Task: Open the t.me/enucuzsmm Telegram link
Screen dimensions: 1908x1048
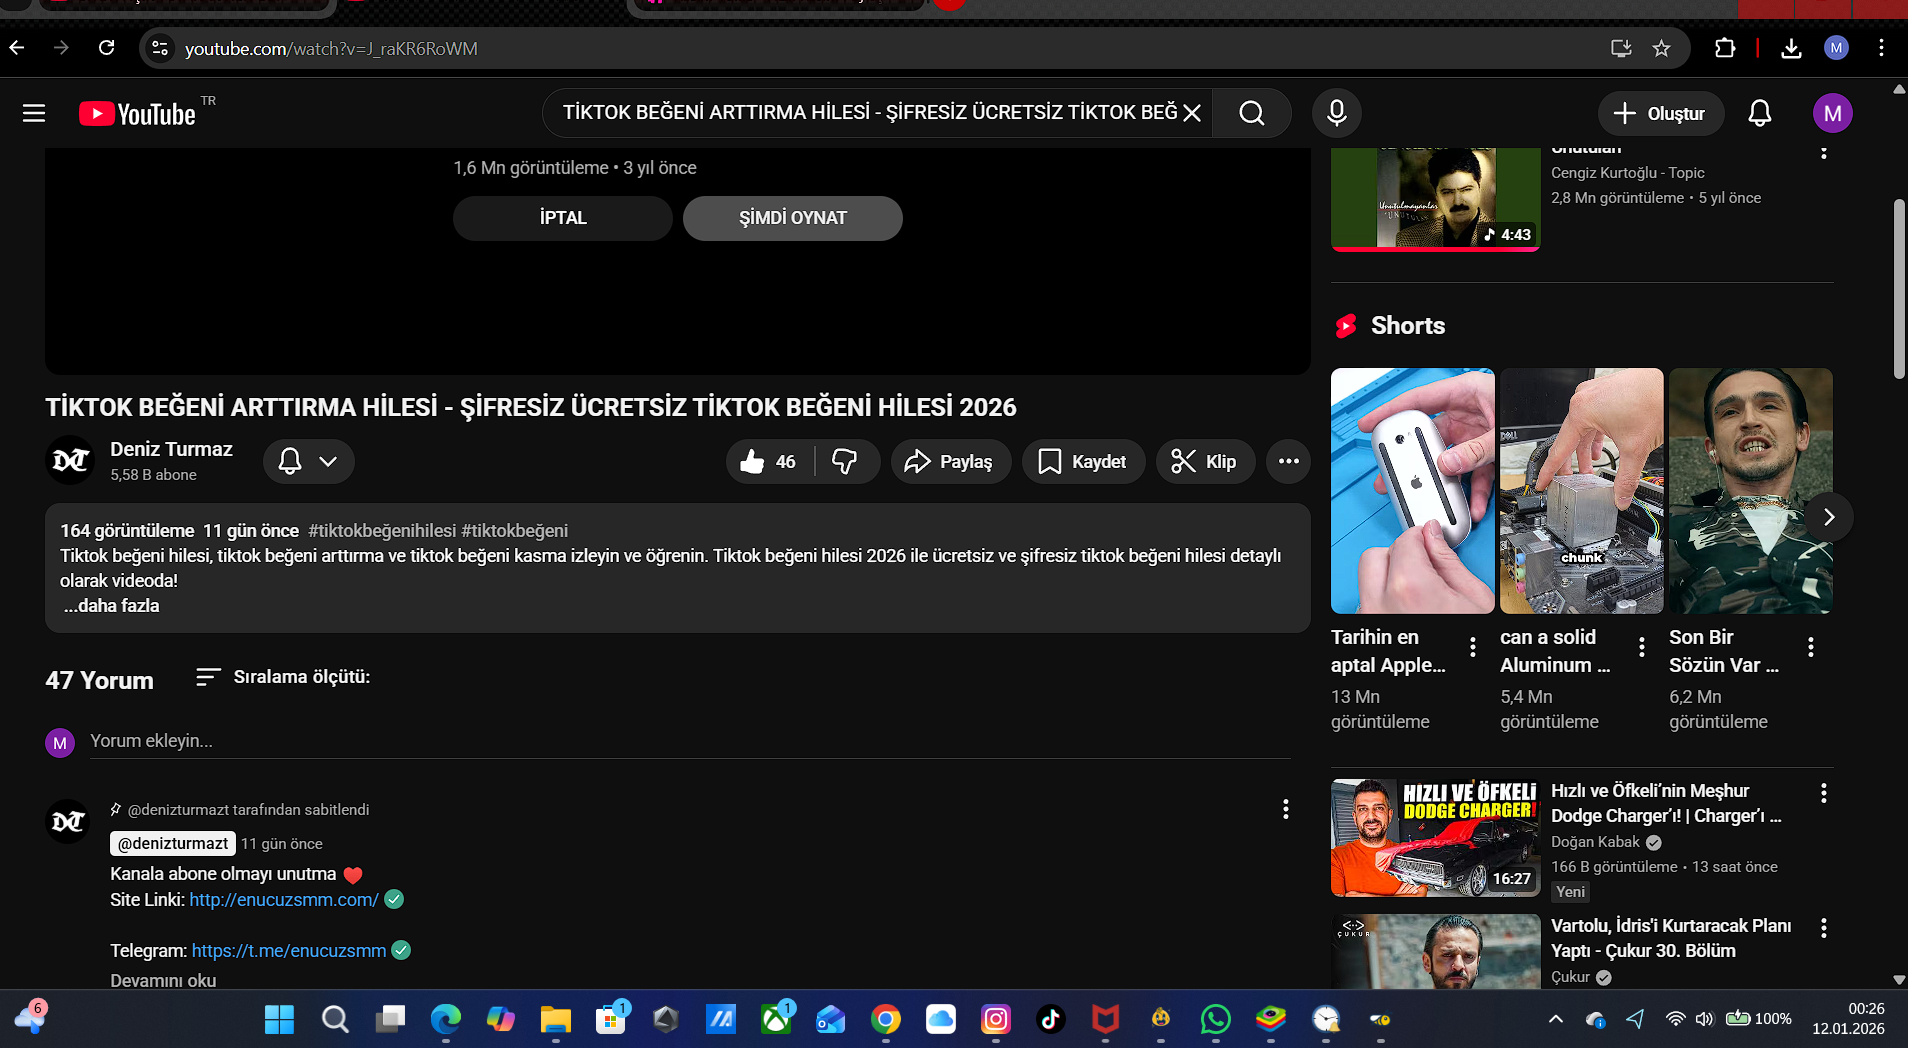Action: pos(289,950)
